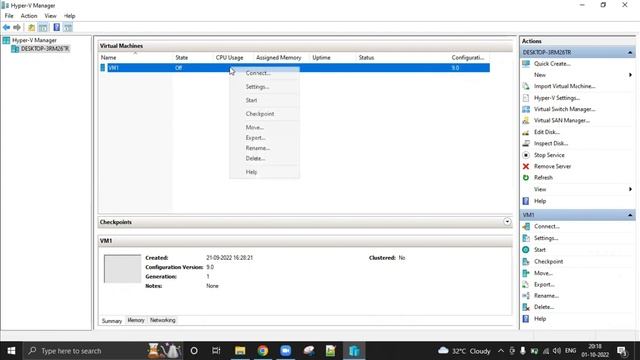Image resolution: width=640 pixels, height=360 pixels.
Task: Open the View menu in menu bar
Action: point(51,16)
